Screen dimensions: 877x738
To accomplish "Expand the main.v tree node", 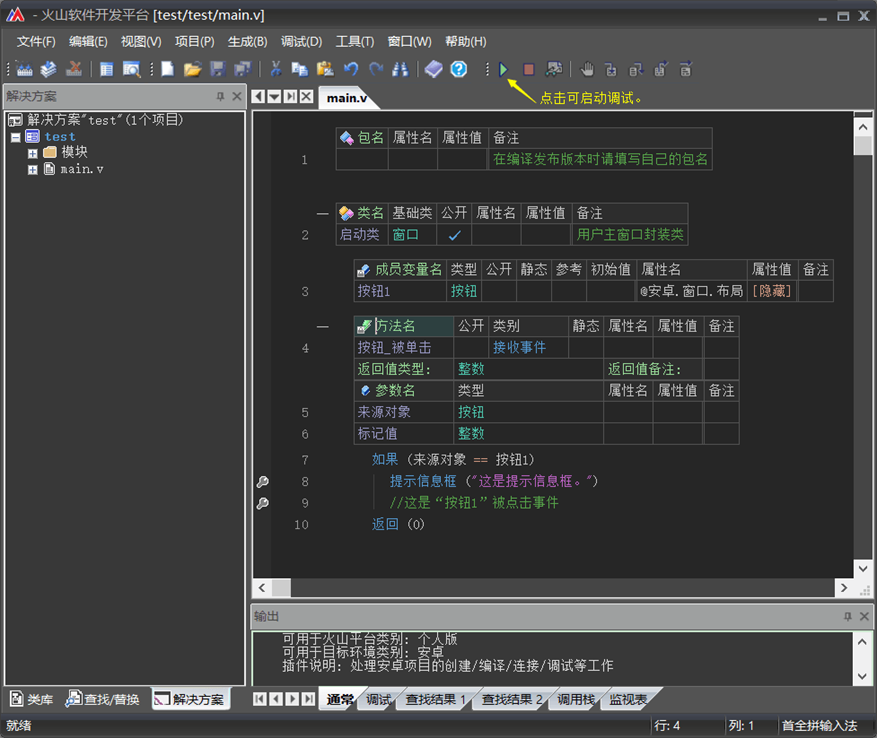I will pos(33,170).
